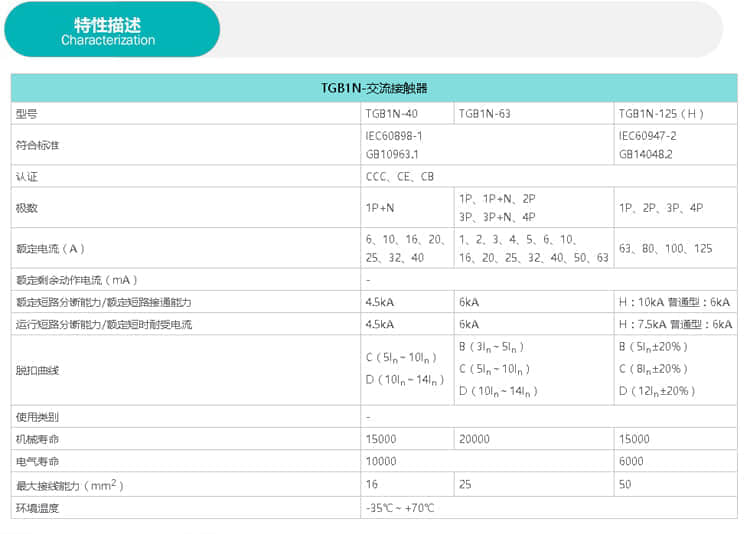The width and height of the screenshot is (750, 534).
Task: Select the GB10963.1 standard text
Action: click(392, 155)
